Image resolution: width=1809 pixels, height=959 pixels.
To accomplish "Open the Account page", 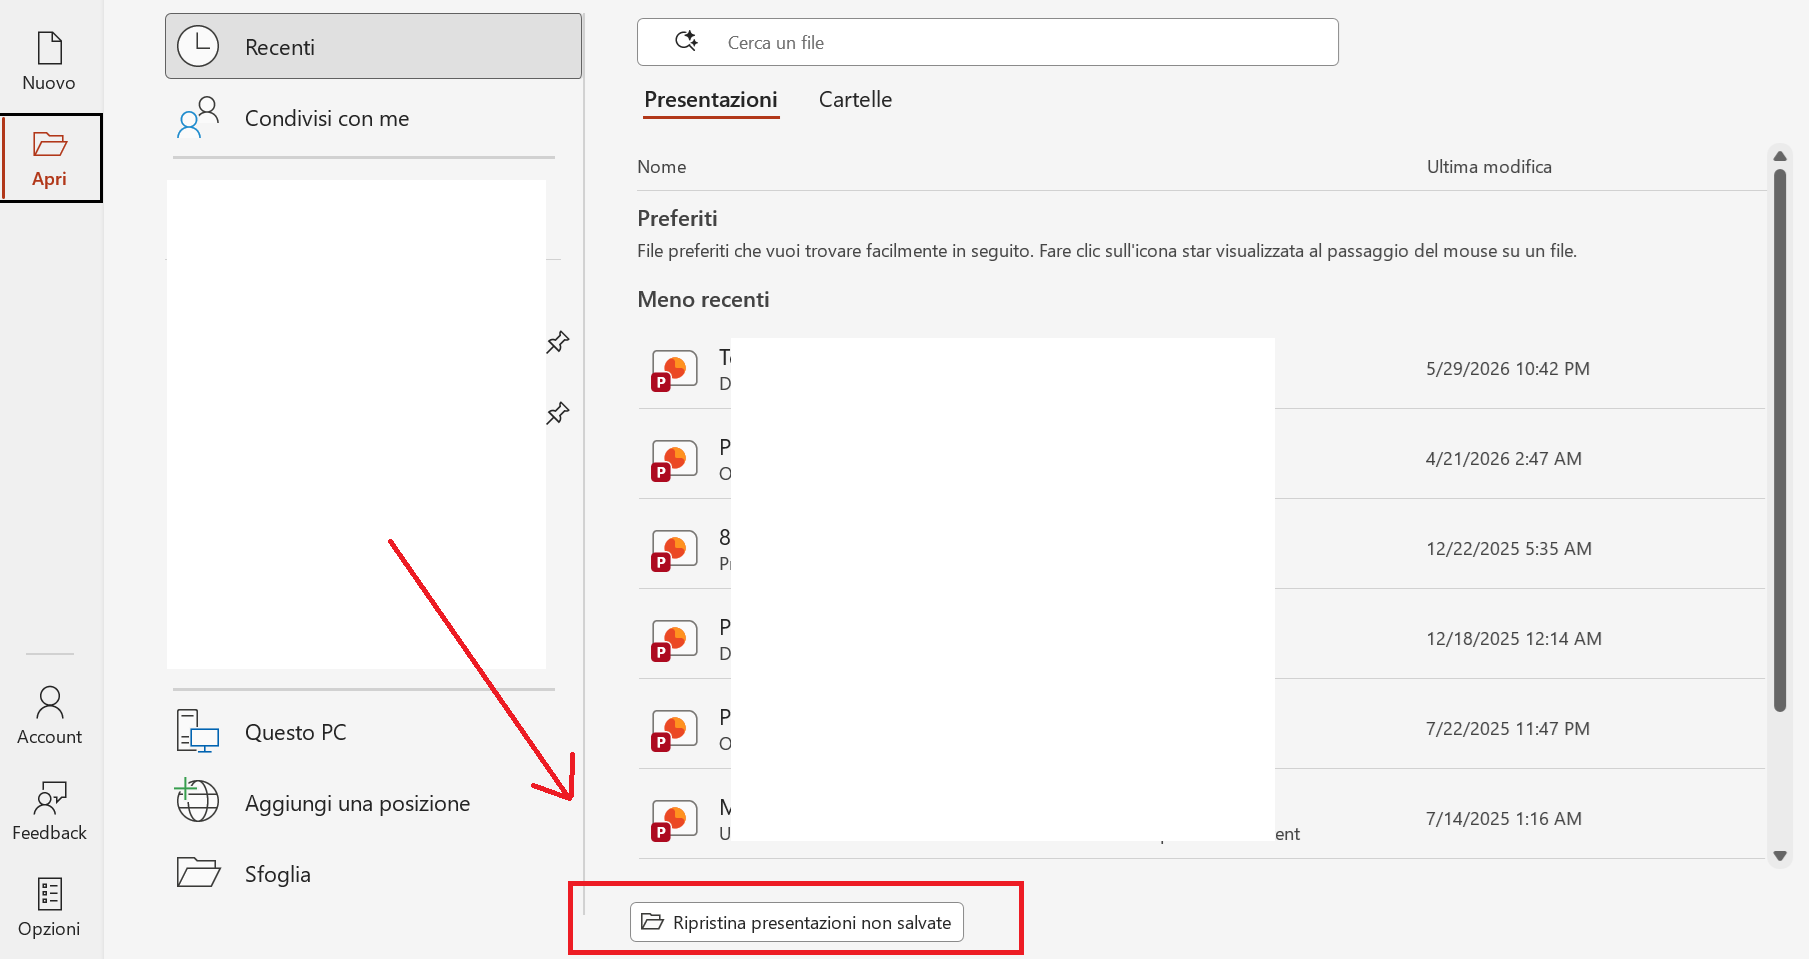I will pos(49,715).
